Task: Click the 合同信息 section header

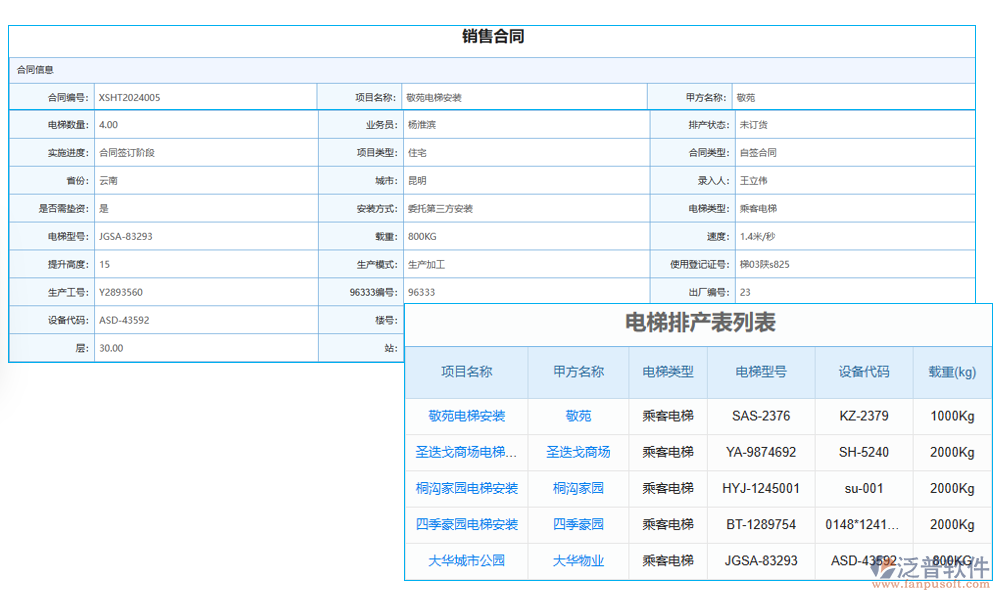Action: (36, 70)
